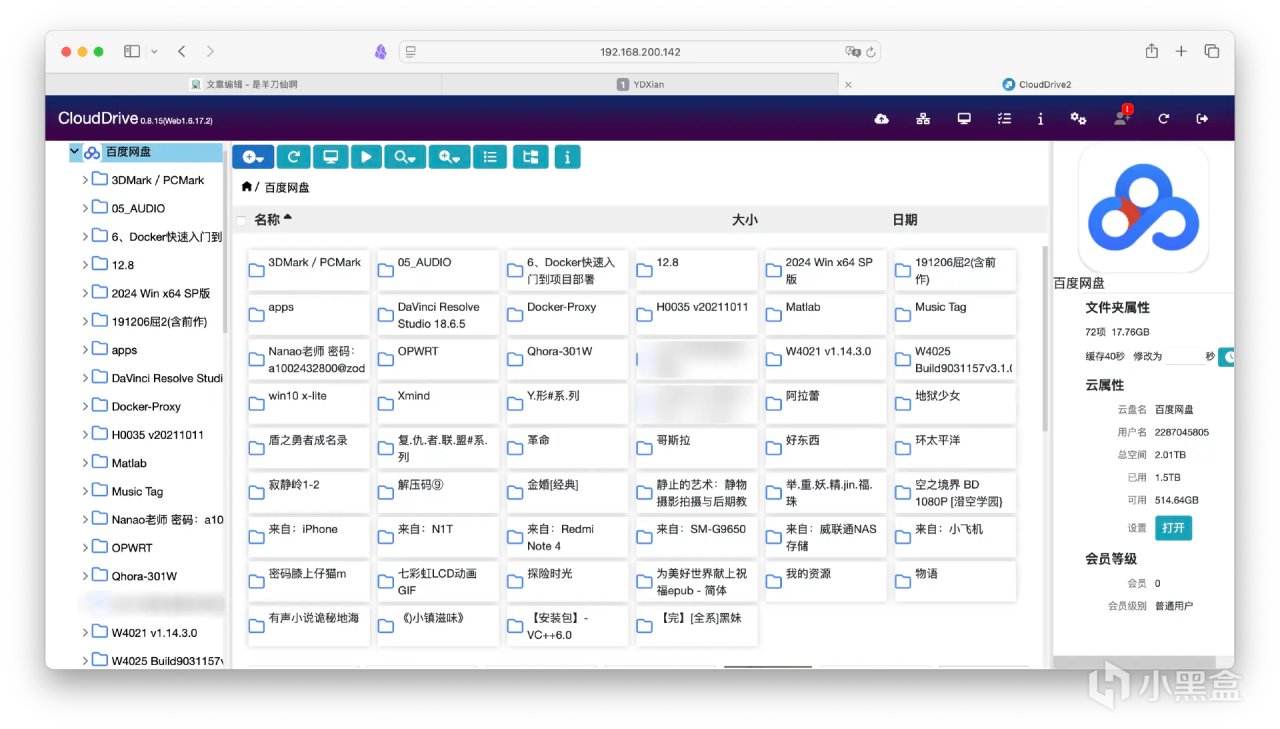Click 百度网盘 in the breadcrumb path
Viewport: 1280px width, 729px height.
point(287,187)
